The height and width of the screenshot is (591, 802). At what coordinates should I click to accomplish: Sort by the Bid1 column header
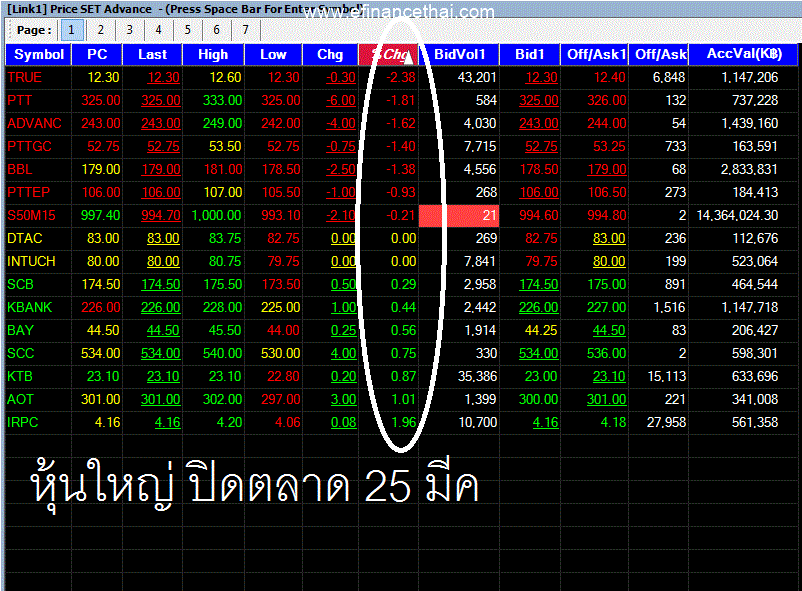pyautogui.click(x=529, y=55)
